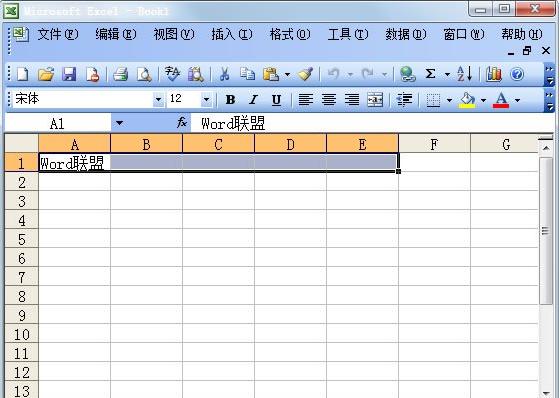
Task: Select column G header
Action: pyautogui.click(x=504, y=144)
